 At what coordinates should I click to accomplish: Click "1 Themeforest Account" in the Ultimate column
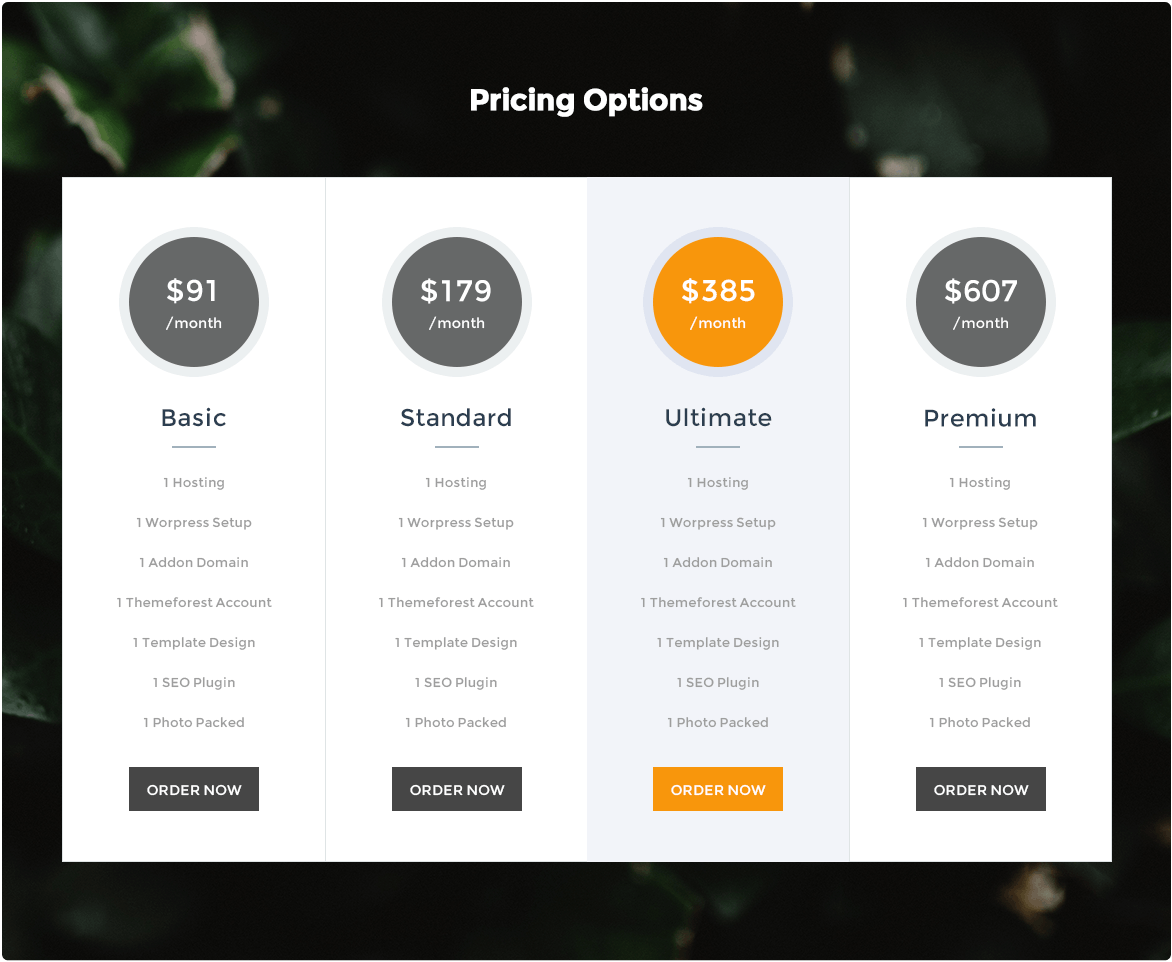click(718, 603)
